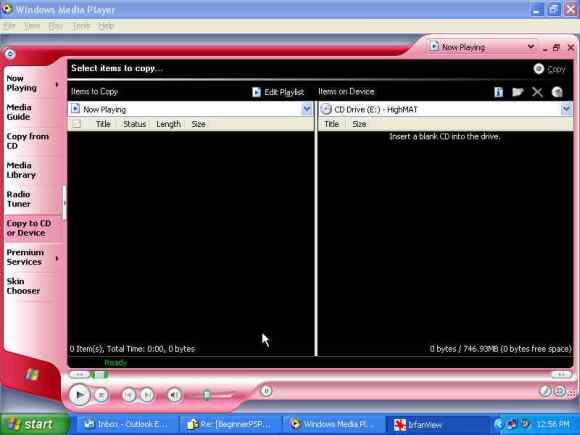Click the seek bar thumb
The image size is (580, 435).
pyautogui.click(x=99, y=375)
